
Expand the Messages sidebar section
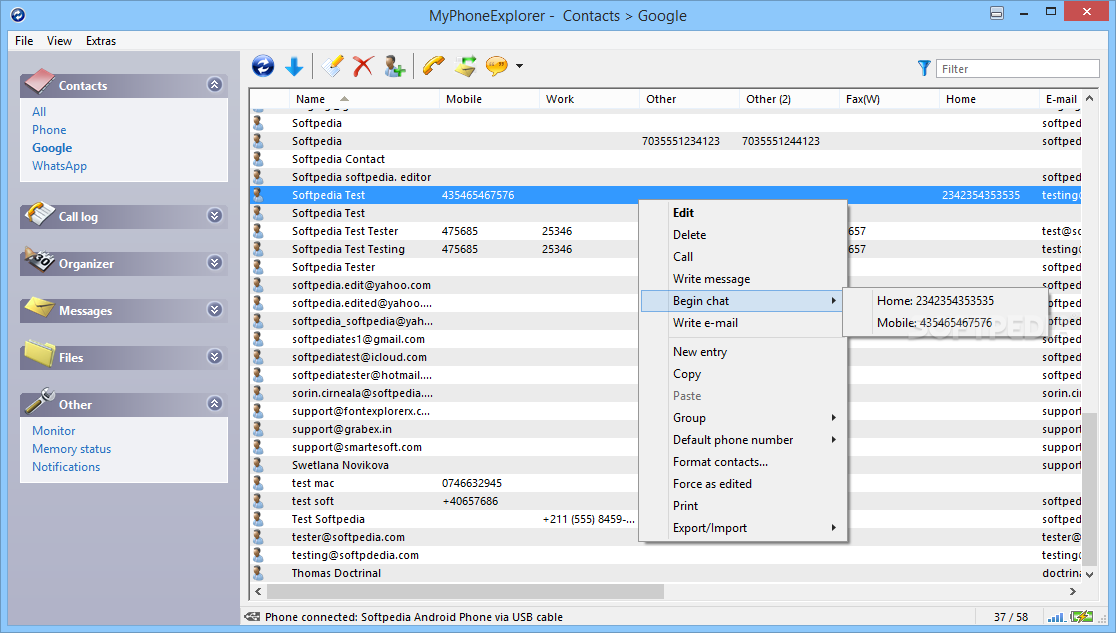pos(214,310)
